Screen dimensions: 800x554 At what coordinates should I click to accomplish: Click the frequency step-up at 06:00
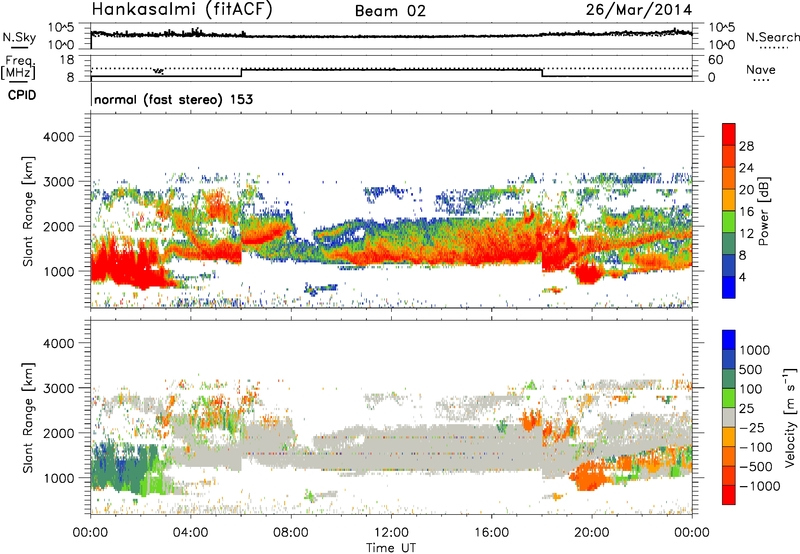[x=241, y=72]
